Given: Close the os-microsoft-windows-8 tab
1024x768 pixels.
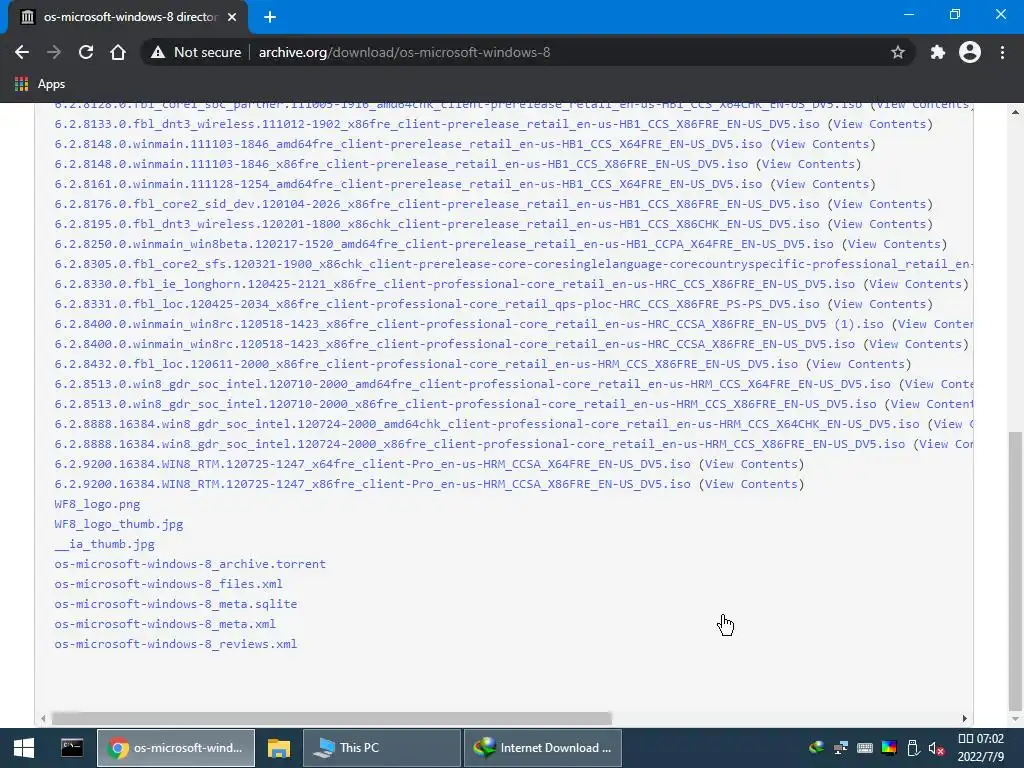Looking at the screenshot, I should point(232,17).
